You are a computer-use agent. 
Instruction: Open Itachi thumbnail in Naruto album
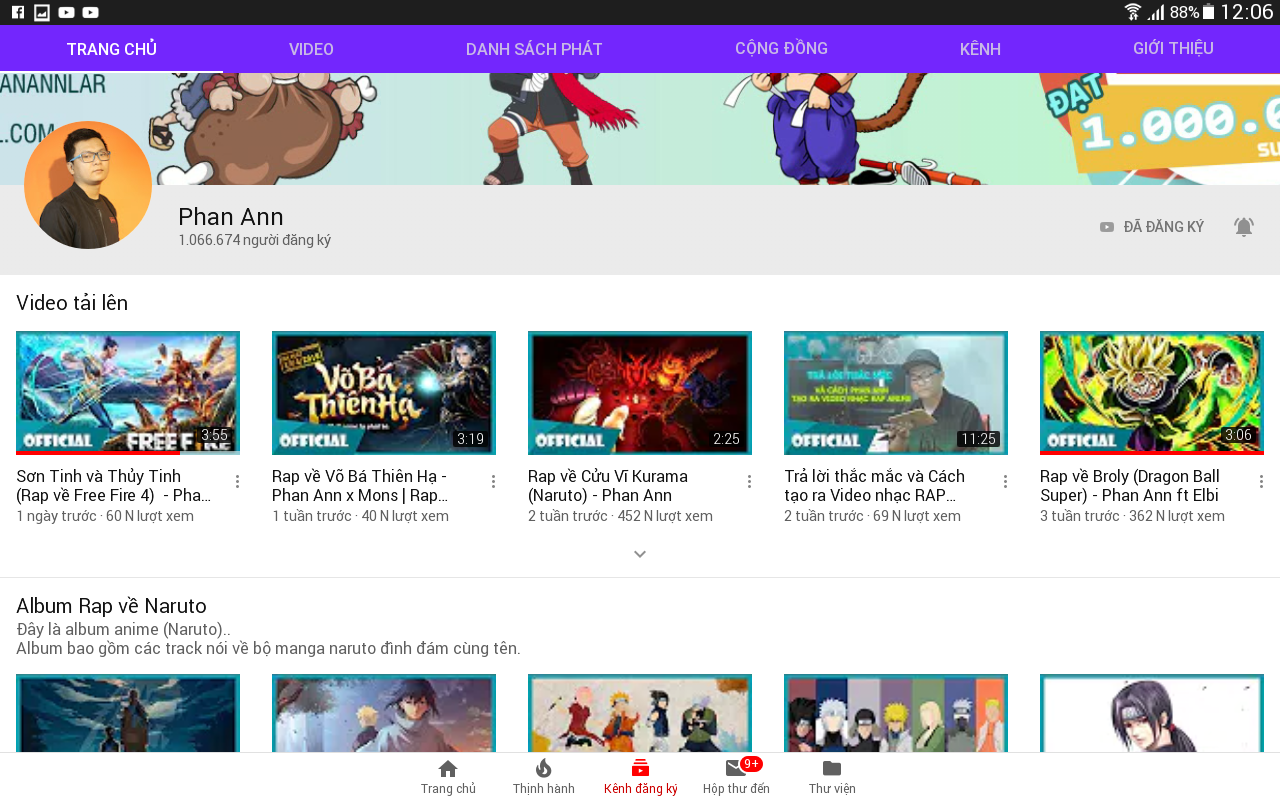[x=1152, y=713]
